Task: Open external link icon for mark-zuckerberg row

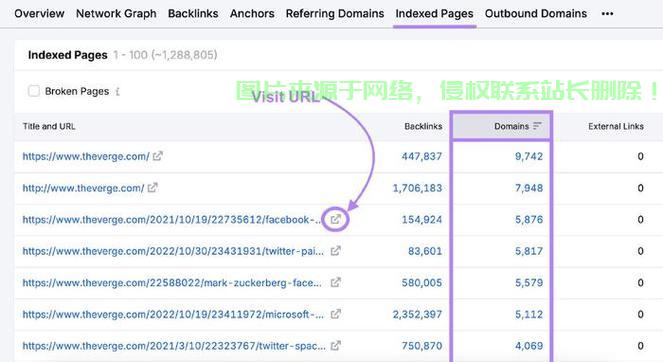Action: [335, 282]
